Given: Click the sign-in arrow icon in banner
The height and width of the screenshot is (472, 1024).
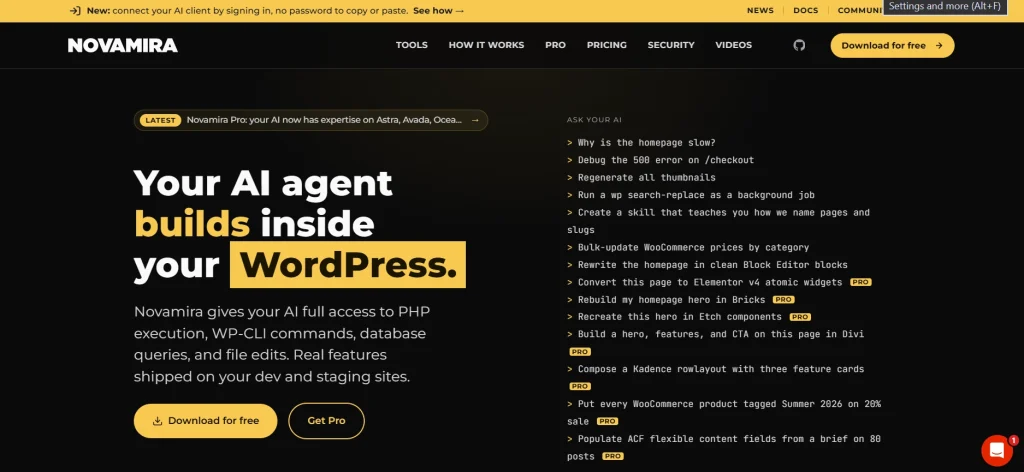Looking at the screenshot, I should [75, 10].
